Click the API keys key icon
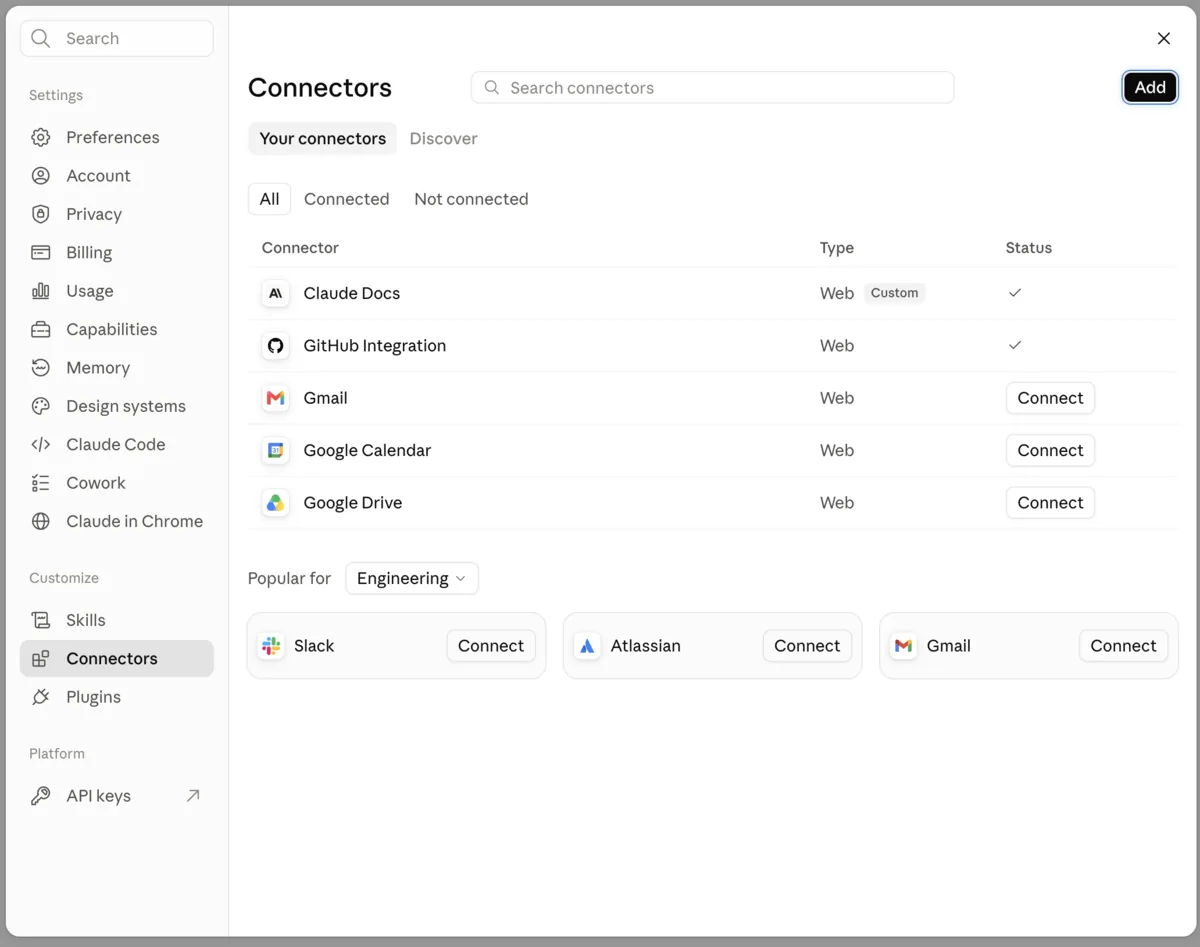 [x=41, y=796]
